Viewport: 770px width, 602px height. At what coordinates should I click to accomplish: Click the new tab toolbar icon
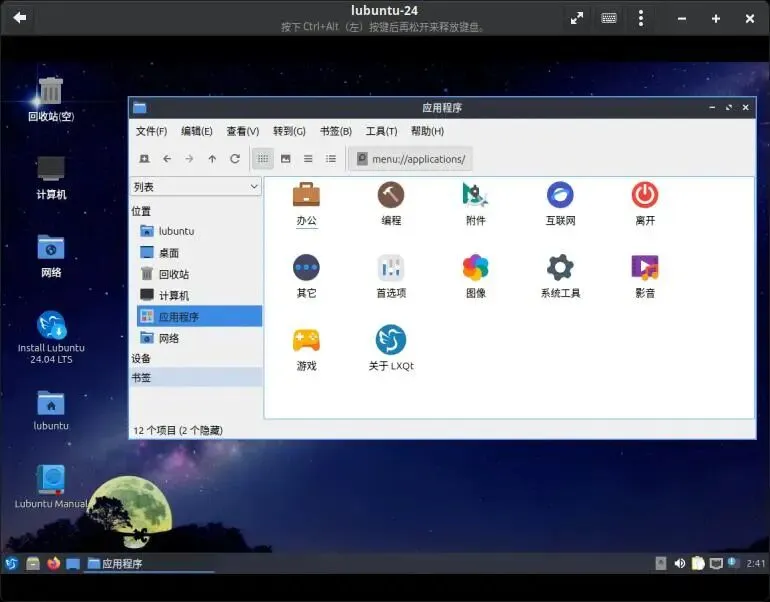pos(144,159)
